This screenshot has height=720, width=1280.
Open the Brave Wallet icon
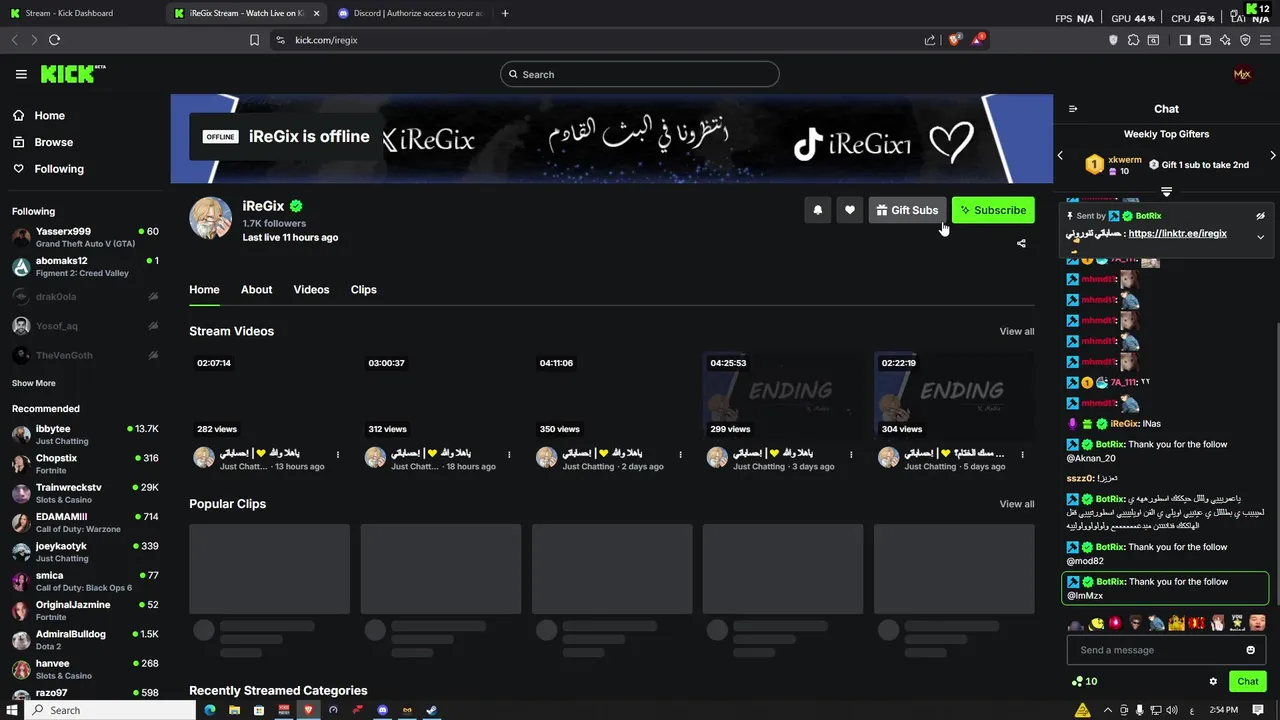(x=1205, y=40)
